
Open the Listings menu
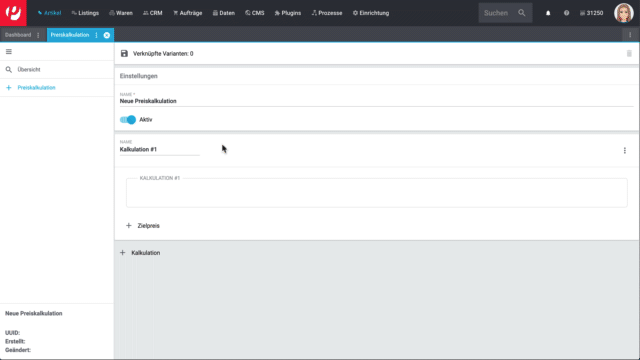tap(85, 13)
